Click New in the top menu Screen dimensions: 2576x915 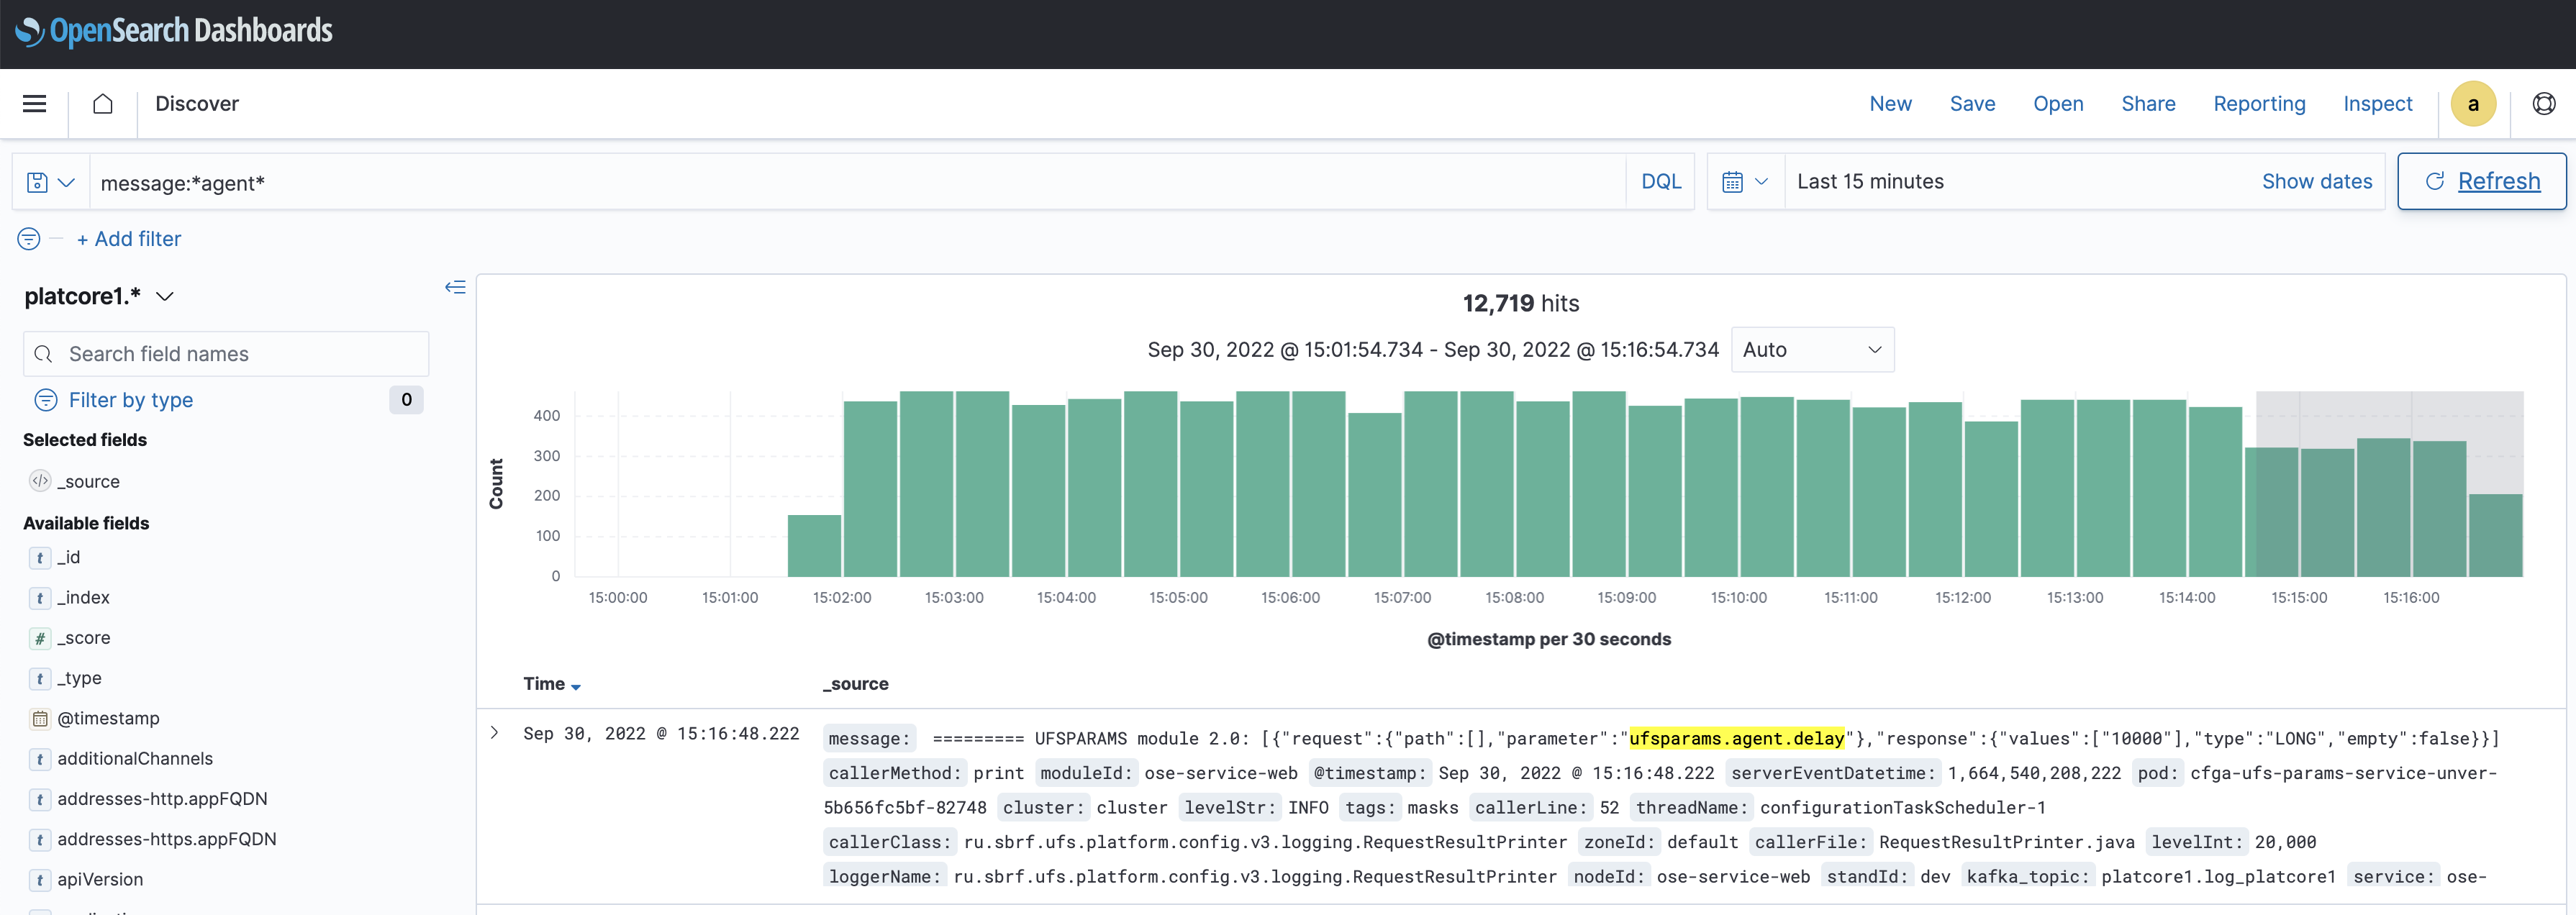1890,104
